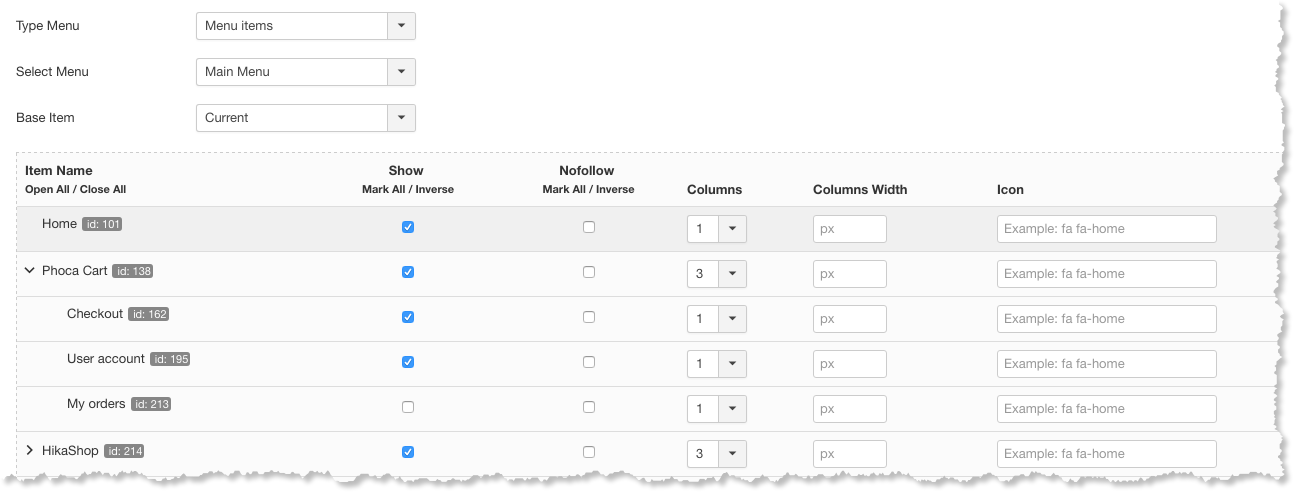Select the User account menu item

(106, 358)
